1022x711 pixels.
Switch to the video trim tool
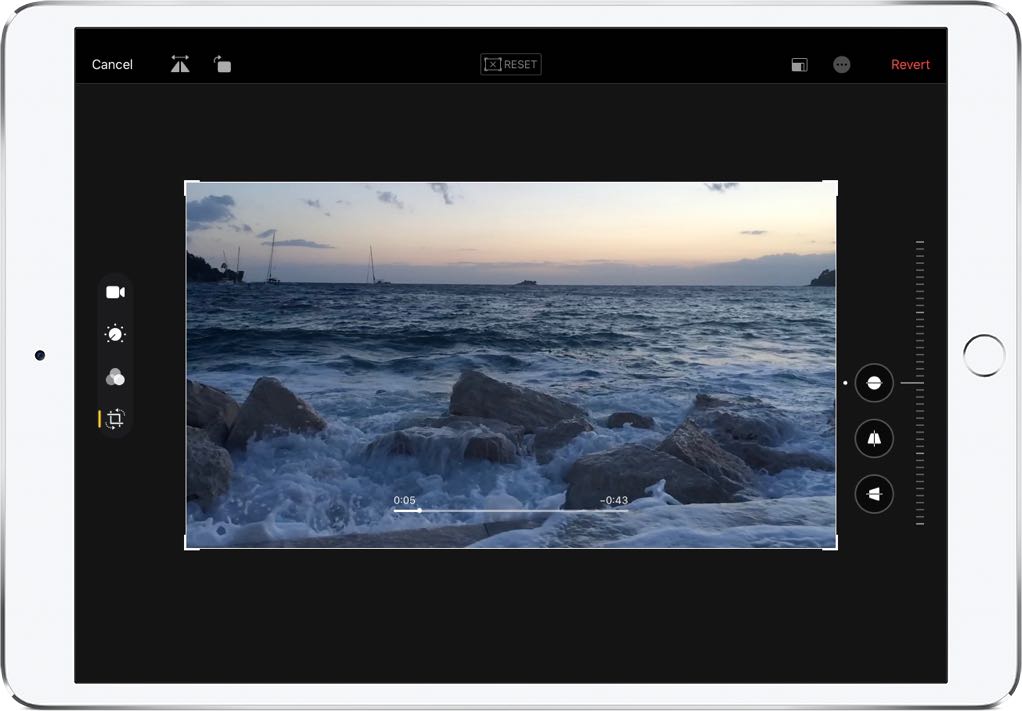point(115,292)
